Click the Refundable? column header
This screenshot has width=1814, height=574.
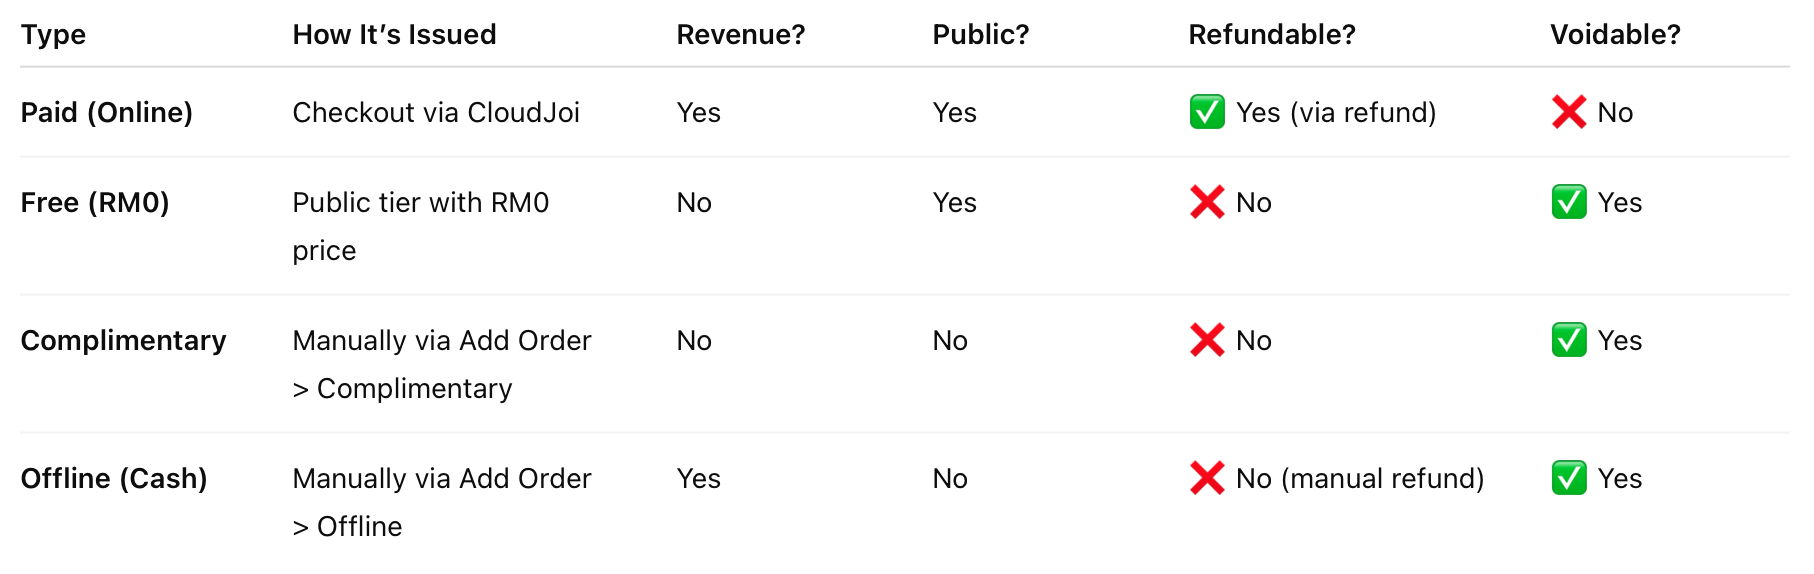point(1271,35)
